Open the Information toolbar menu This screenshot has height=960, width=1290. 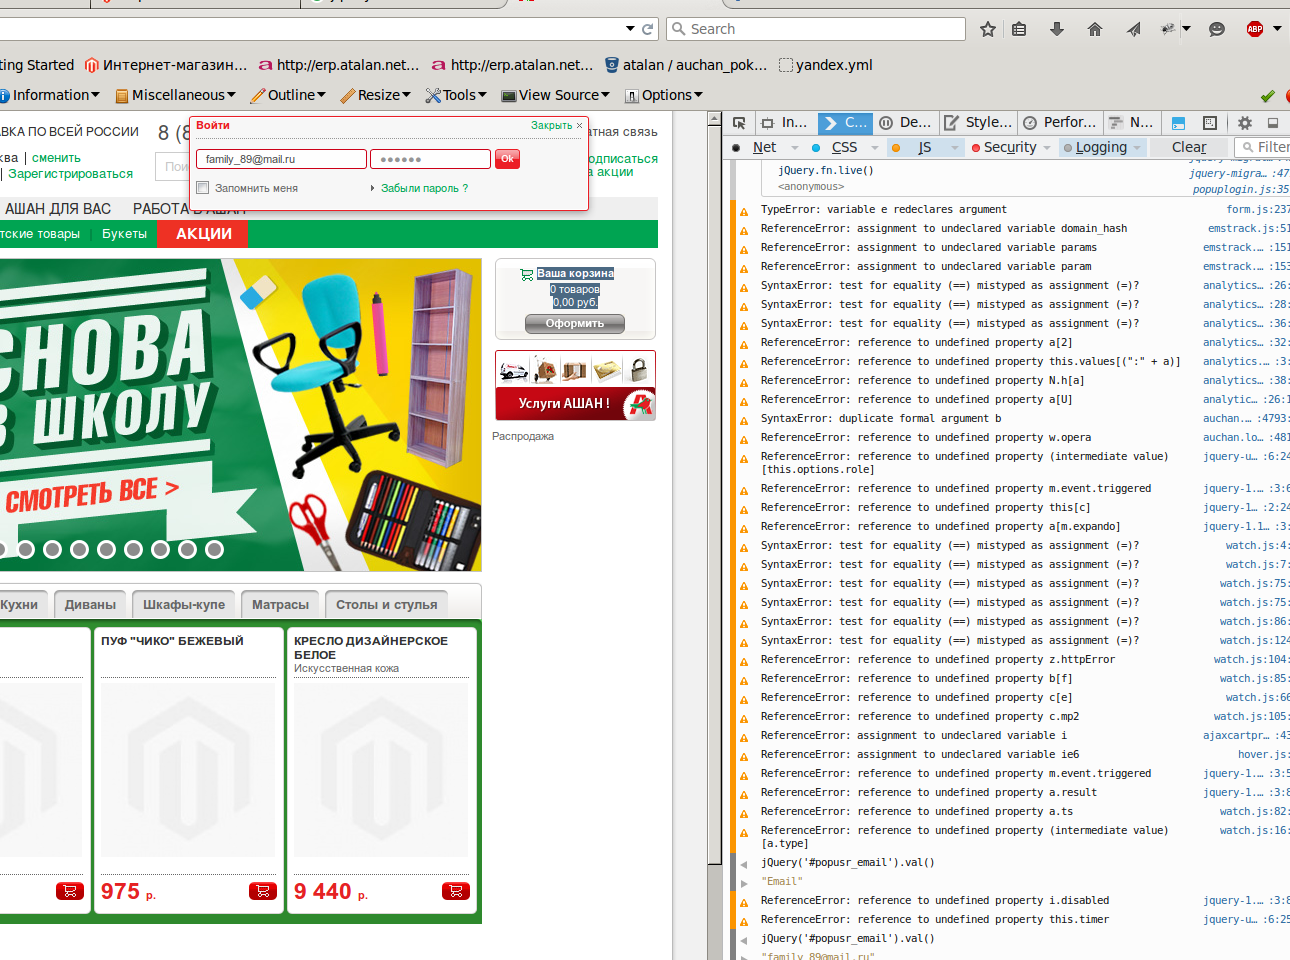click(50, 95)
